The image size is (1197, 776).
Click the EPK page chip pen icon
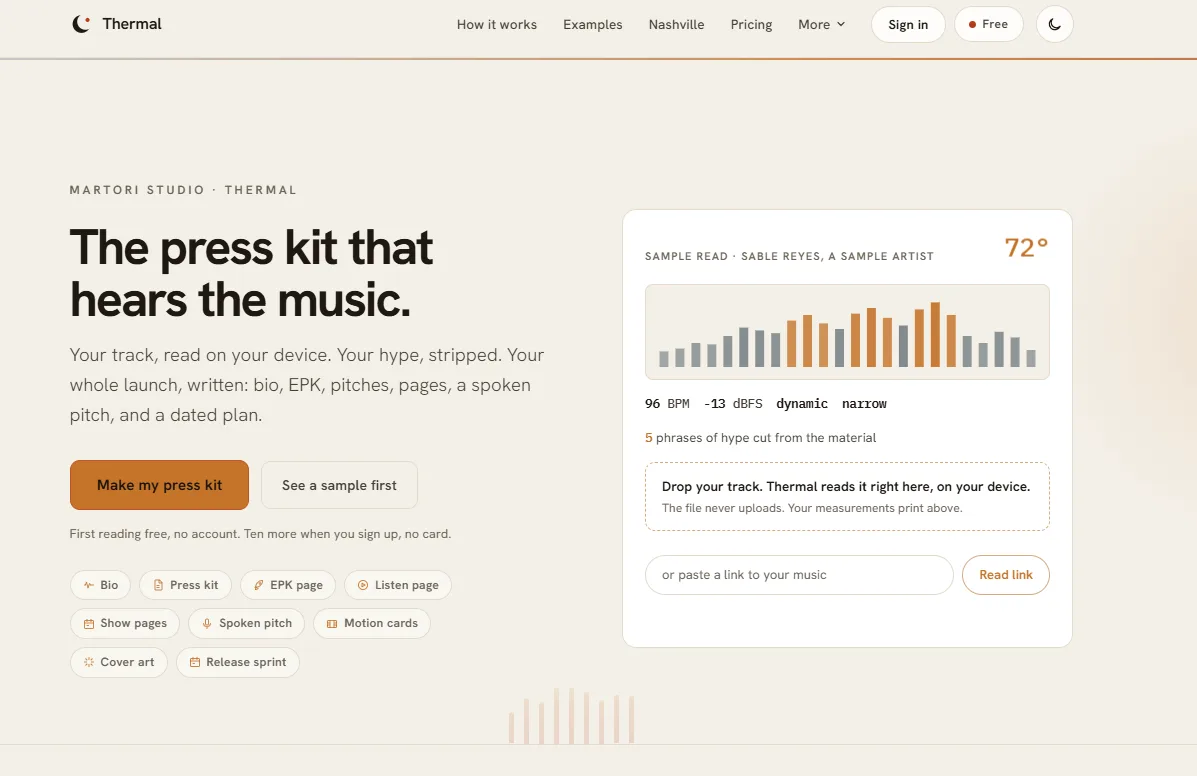click(259, 585)
